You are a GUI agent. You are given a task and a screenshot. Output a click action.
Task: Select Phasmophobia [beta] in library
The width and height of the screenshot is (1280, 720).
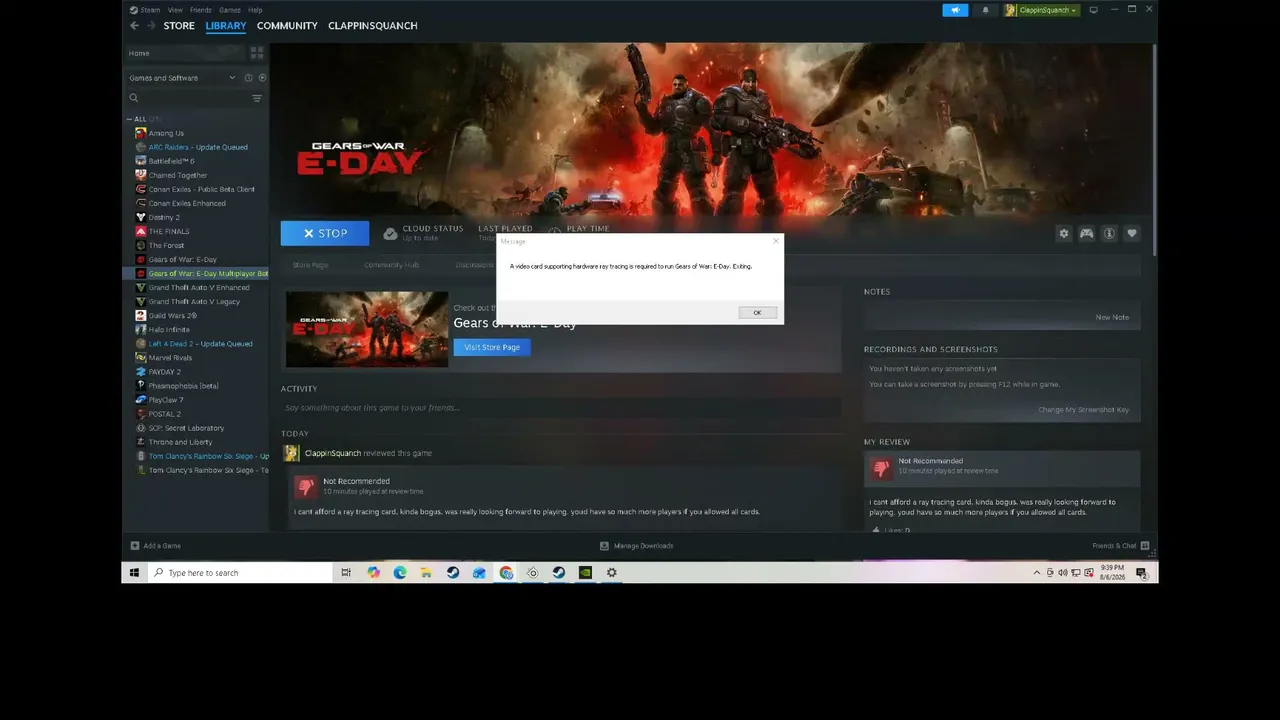point(183,385)
